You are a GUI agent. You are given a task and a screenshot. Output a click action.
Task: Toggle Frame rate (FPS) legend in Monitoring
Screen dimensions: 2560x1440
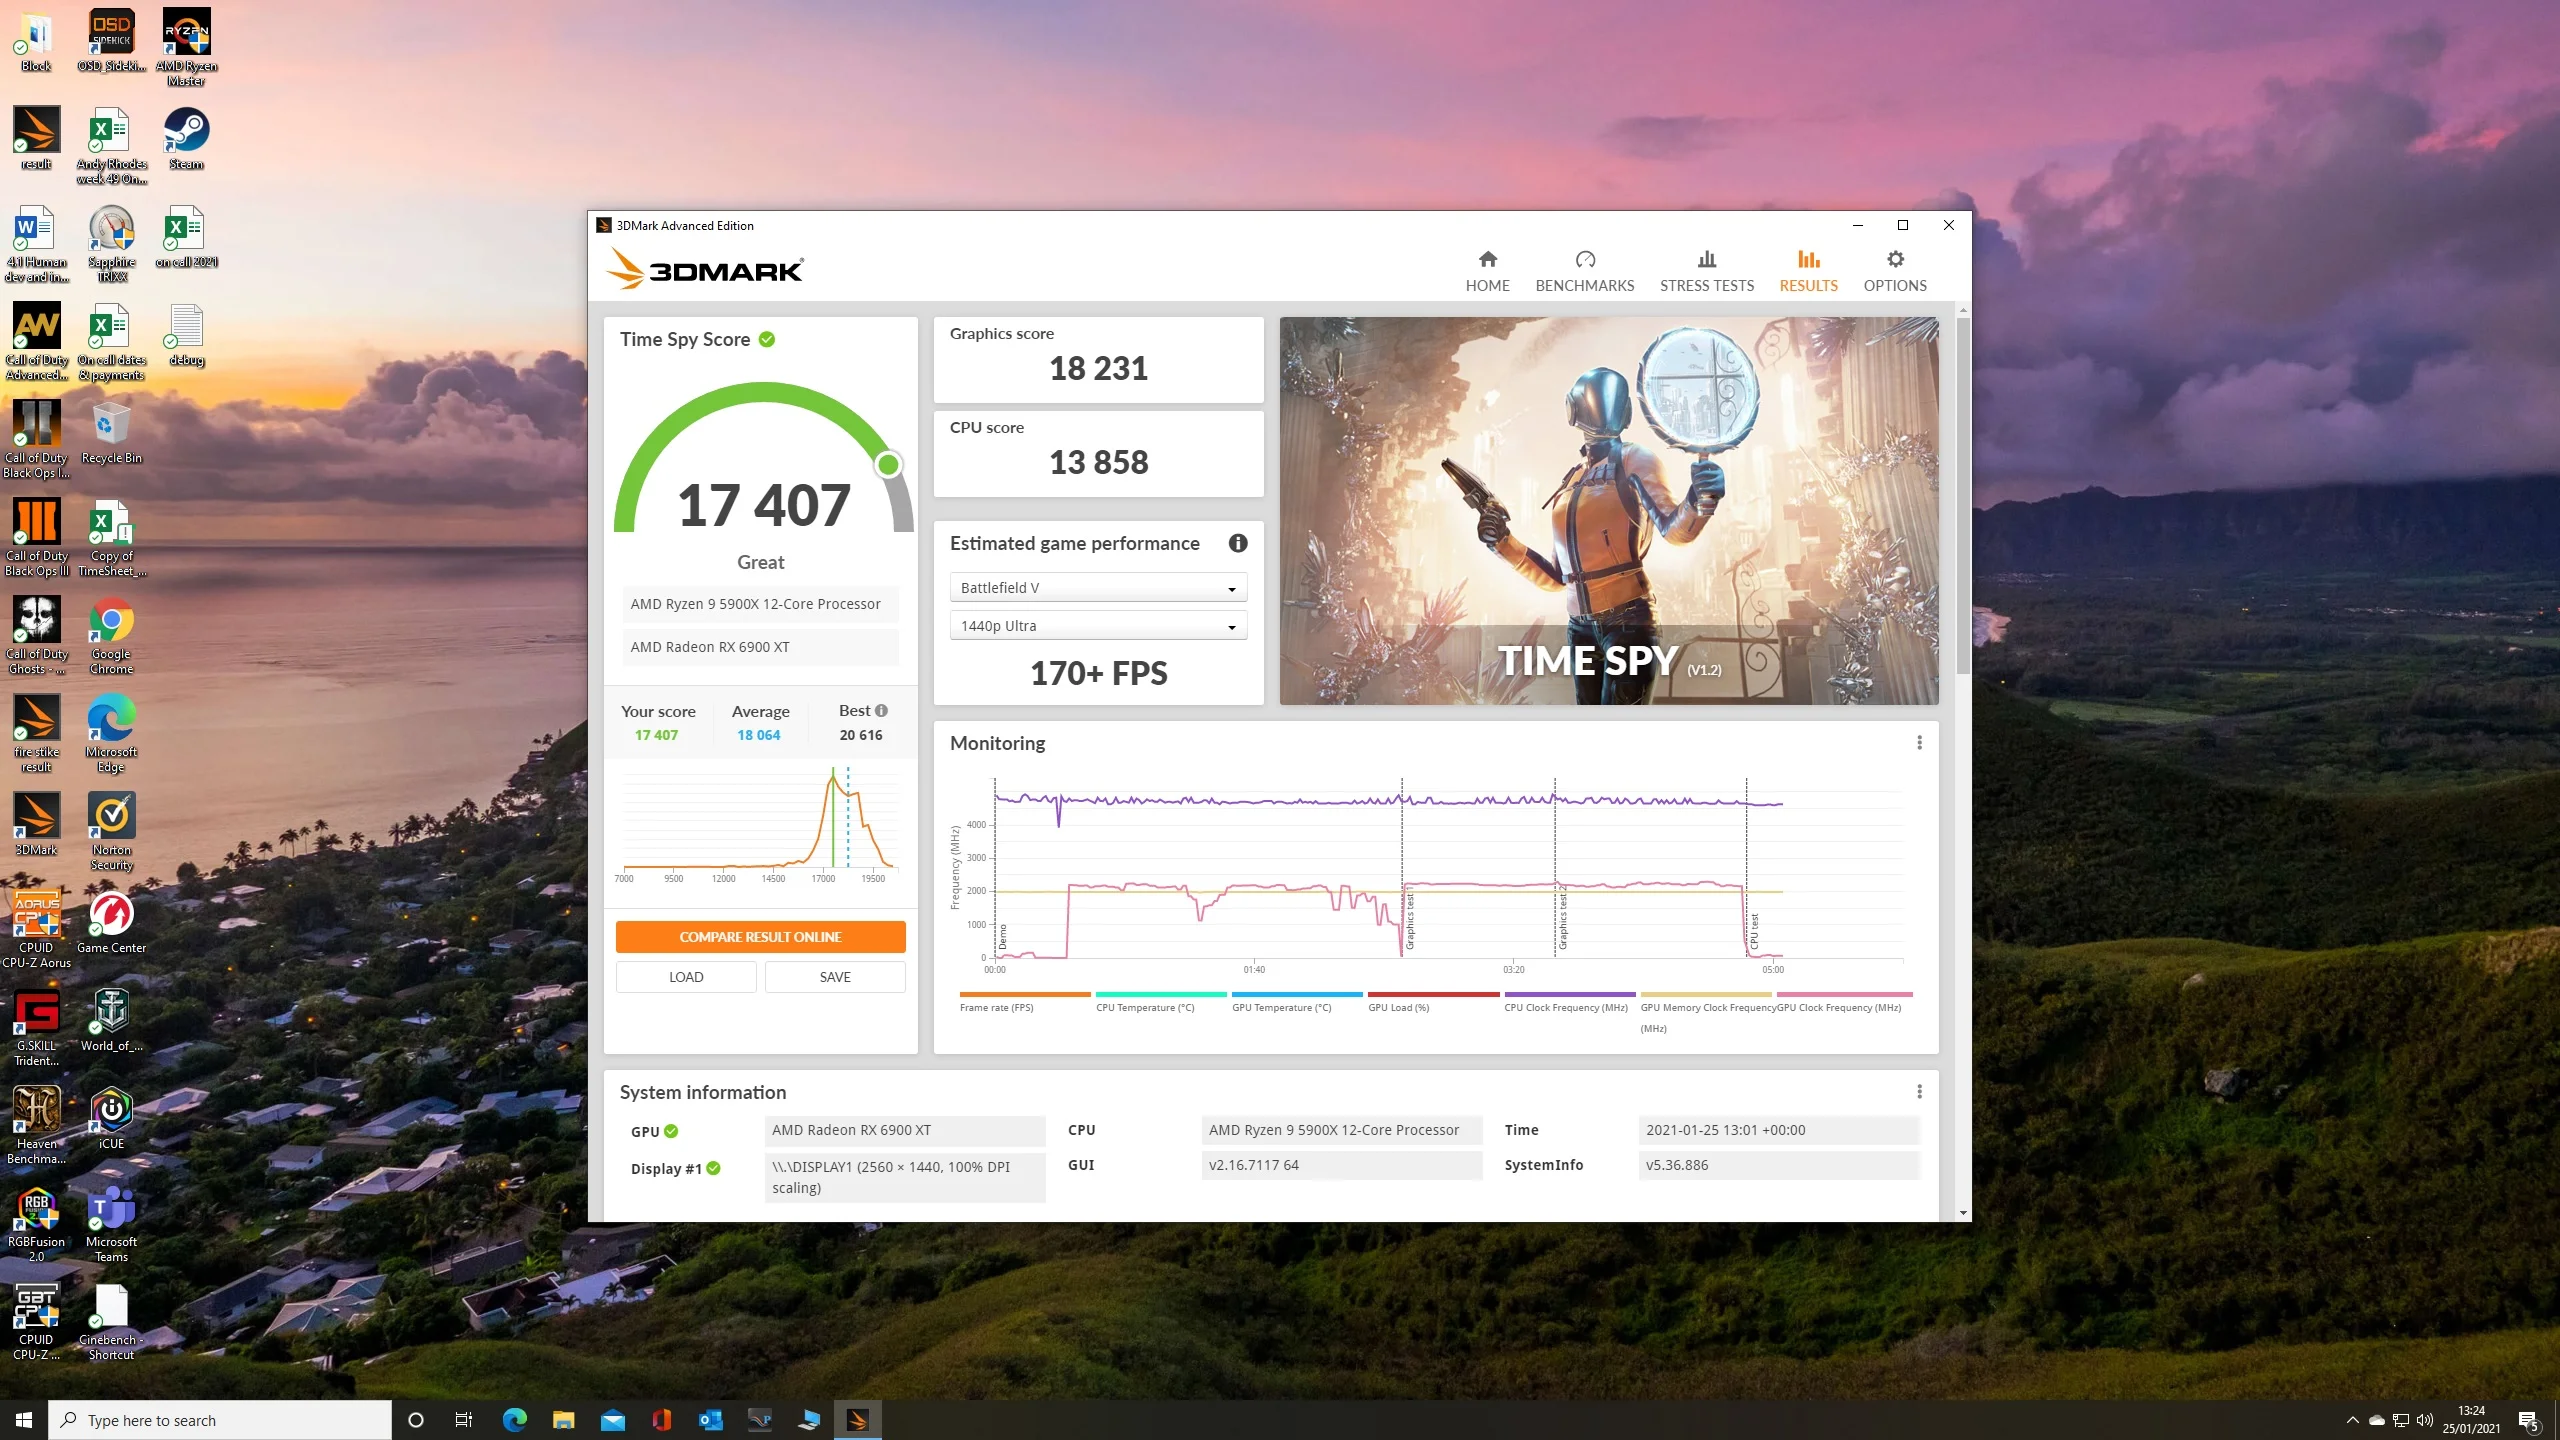(1024, 1002)
